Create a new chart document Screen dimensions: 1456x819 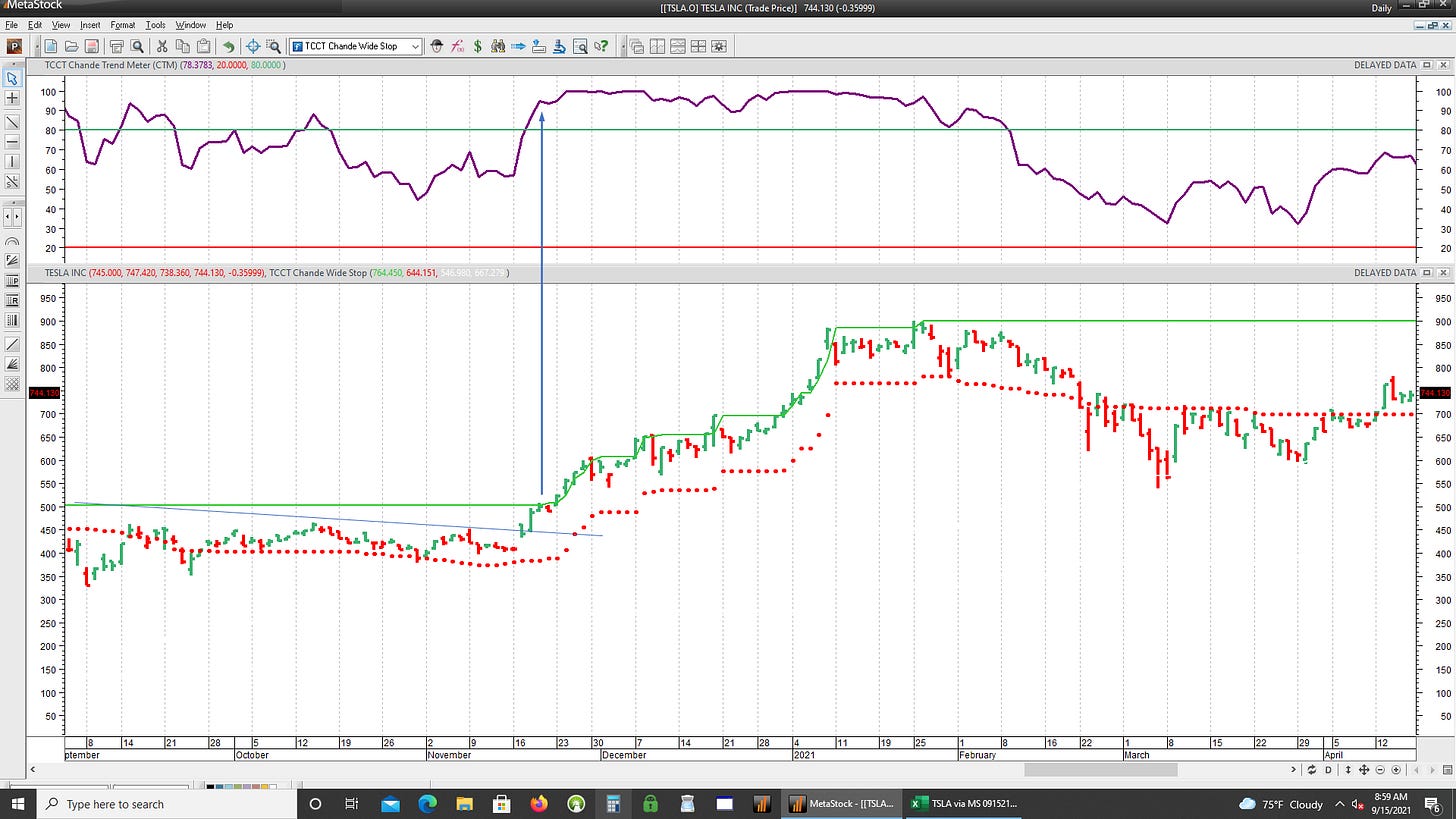point(51,46)
